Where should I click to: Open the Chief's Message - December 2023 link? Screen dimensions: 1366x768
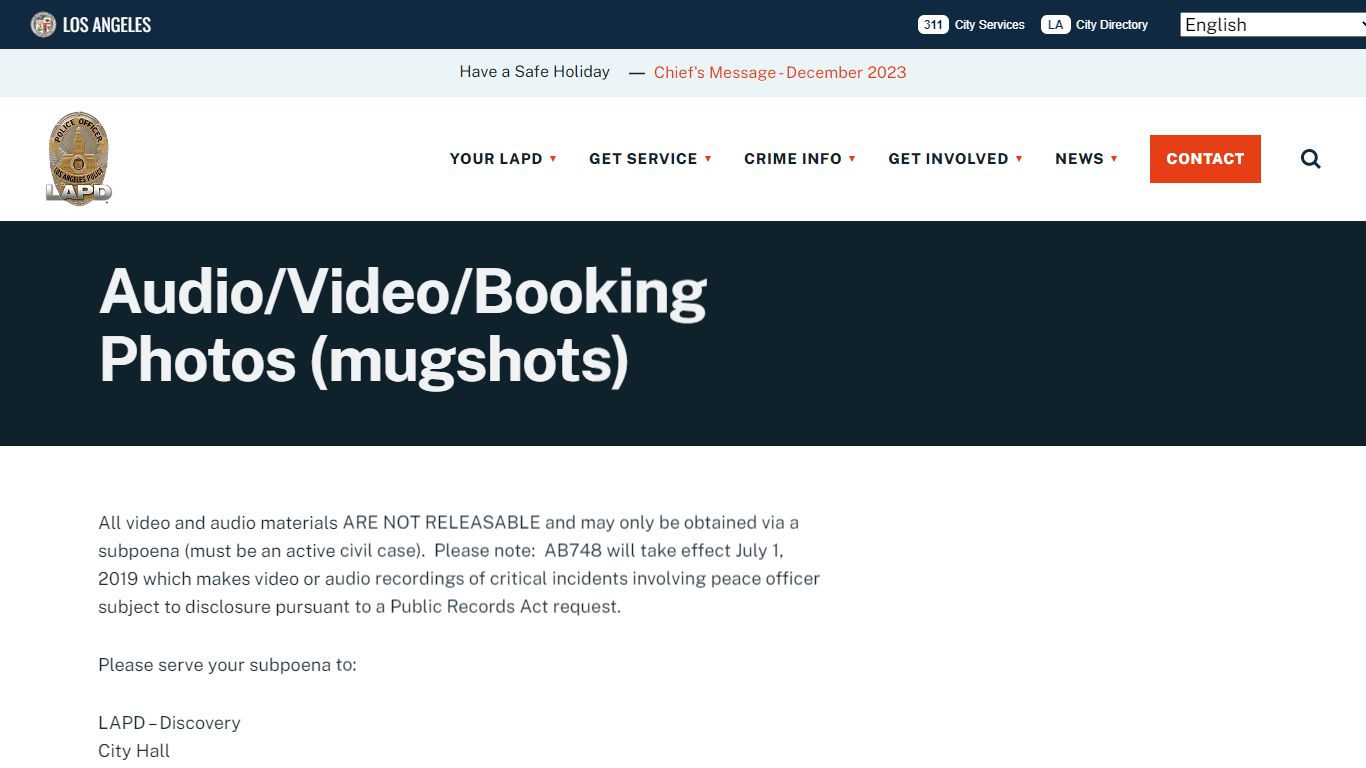(780, 72)
